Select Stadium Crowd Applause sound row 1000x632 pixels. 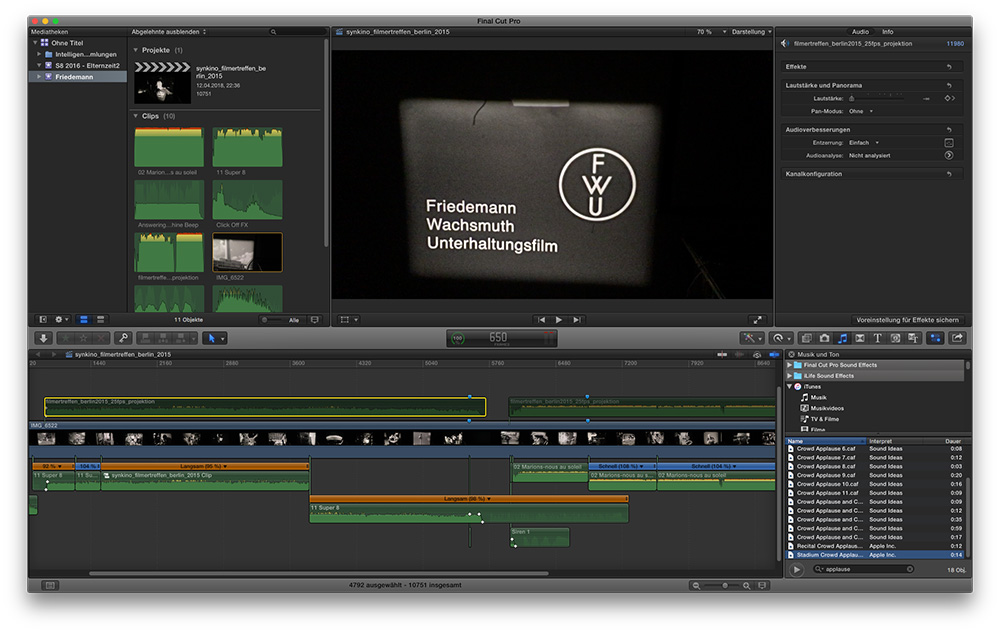874,555
